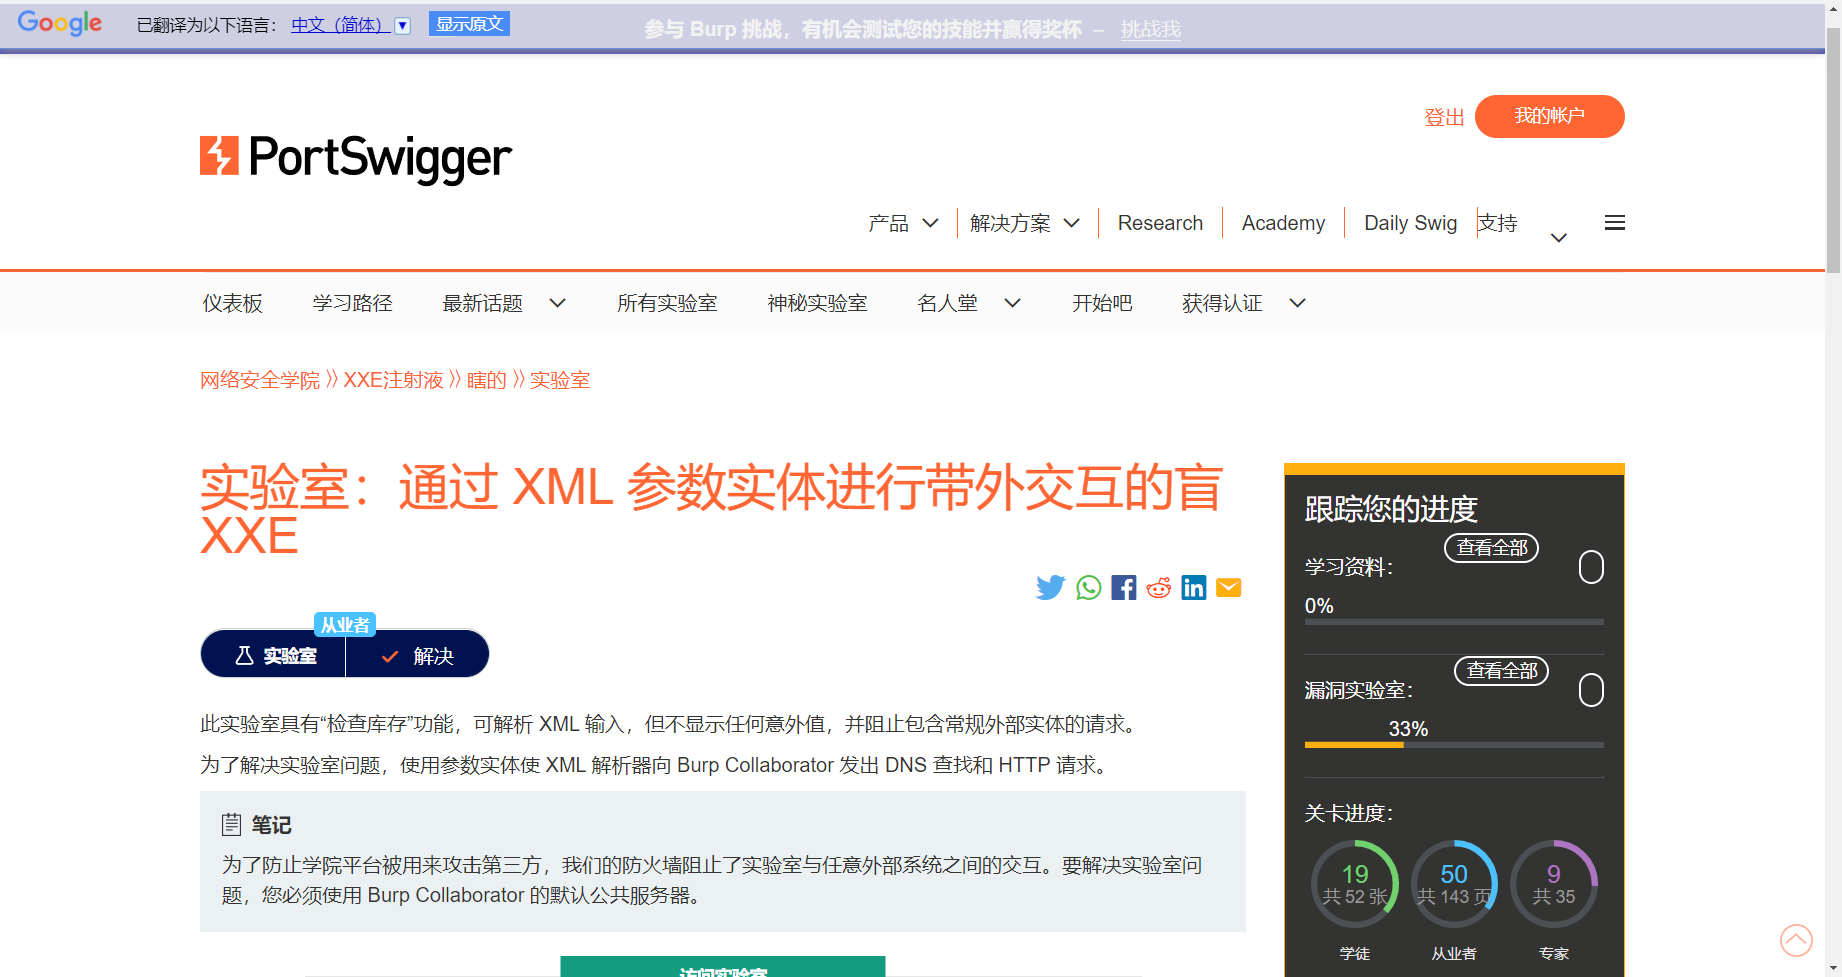Click the PortSwigger logo
Viewport: 1842px width, 977px height.
[x=356, y=158]
